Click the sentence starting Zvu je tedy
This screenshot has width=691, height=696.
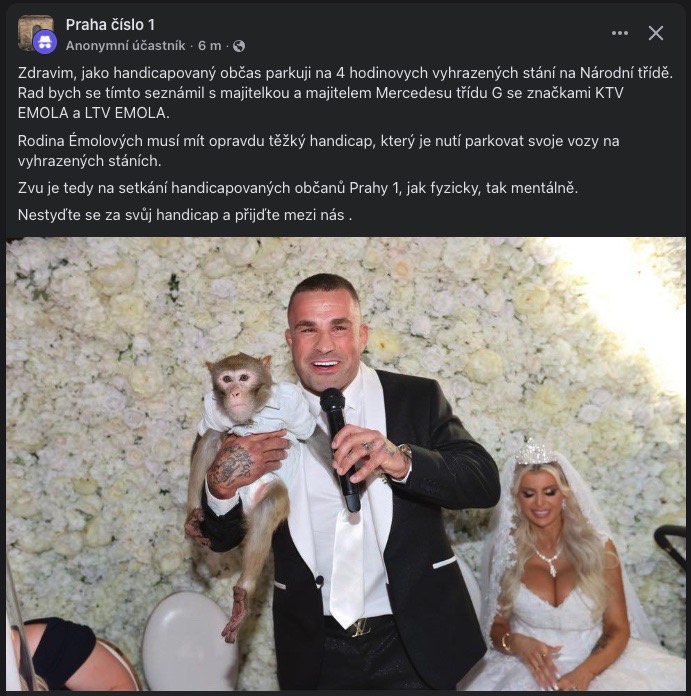pyautogui.click(x=298, y=188)
